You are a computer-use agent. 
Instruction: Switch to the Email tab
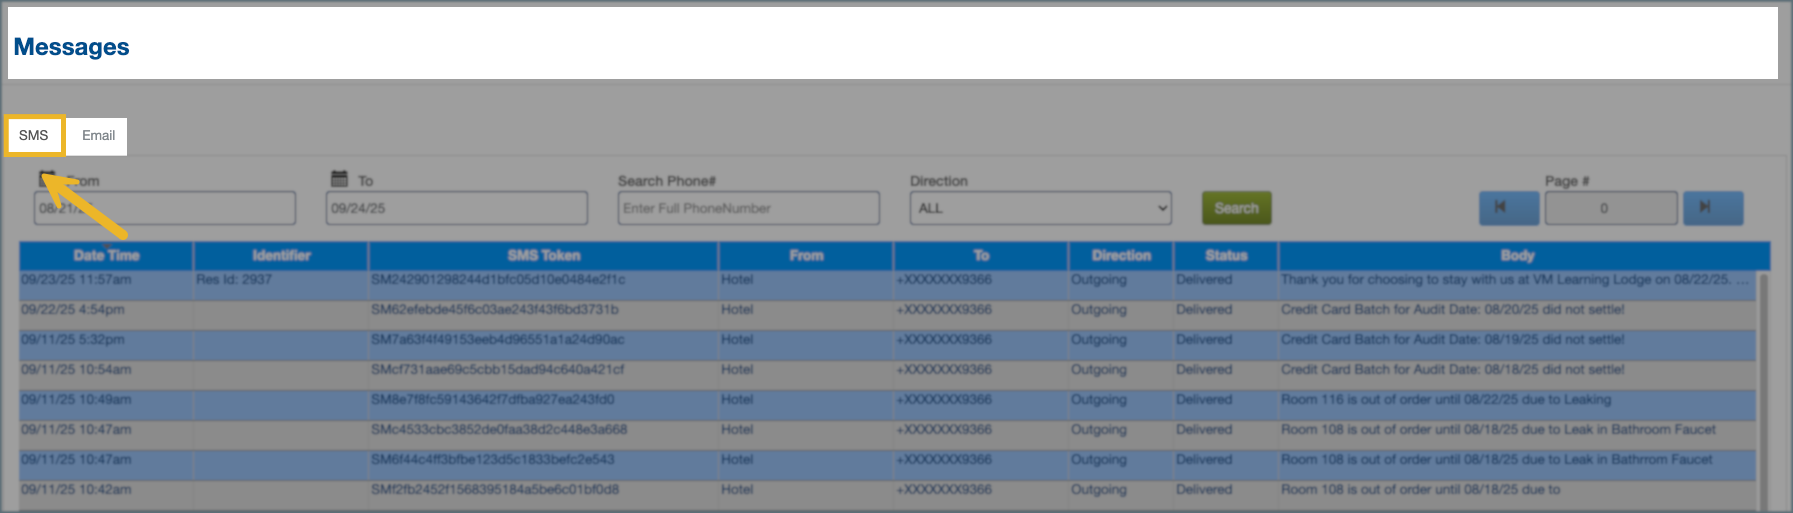coord(98,136)
